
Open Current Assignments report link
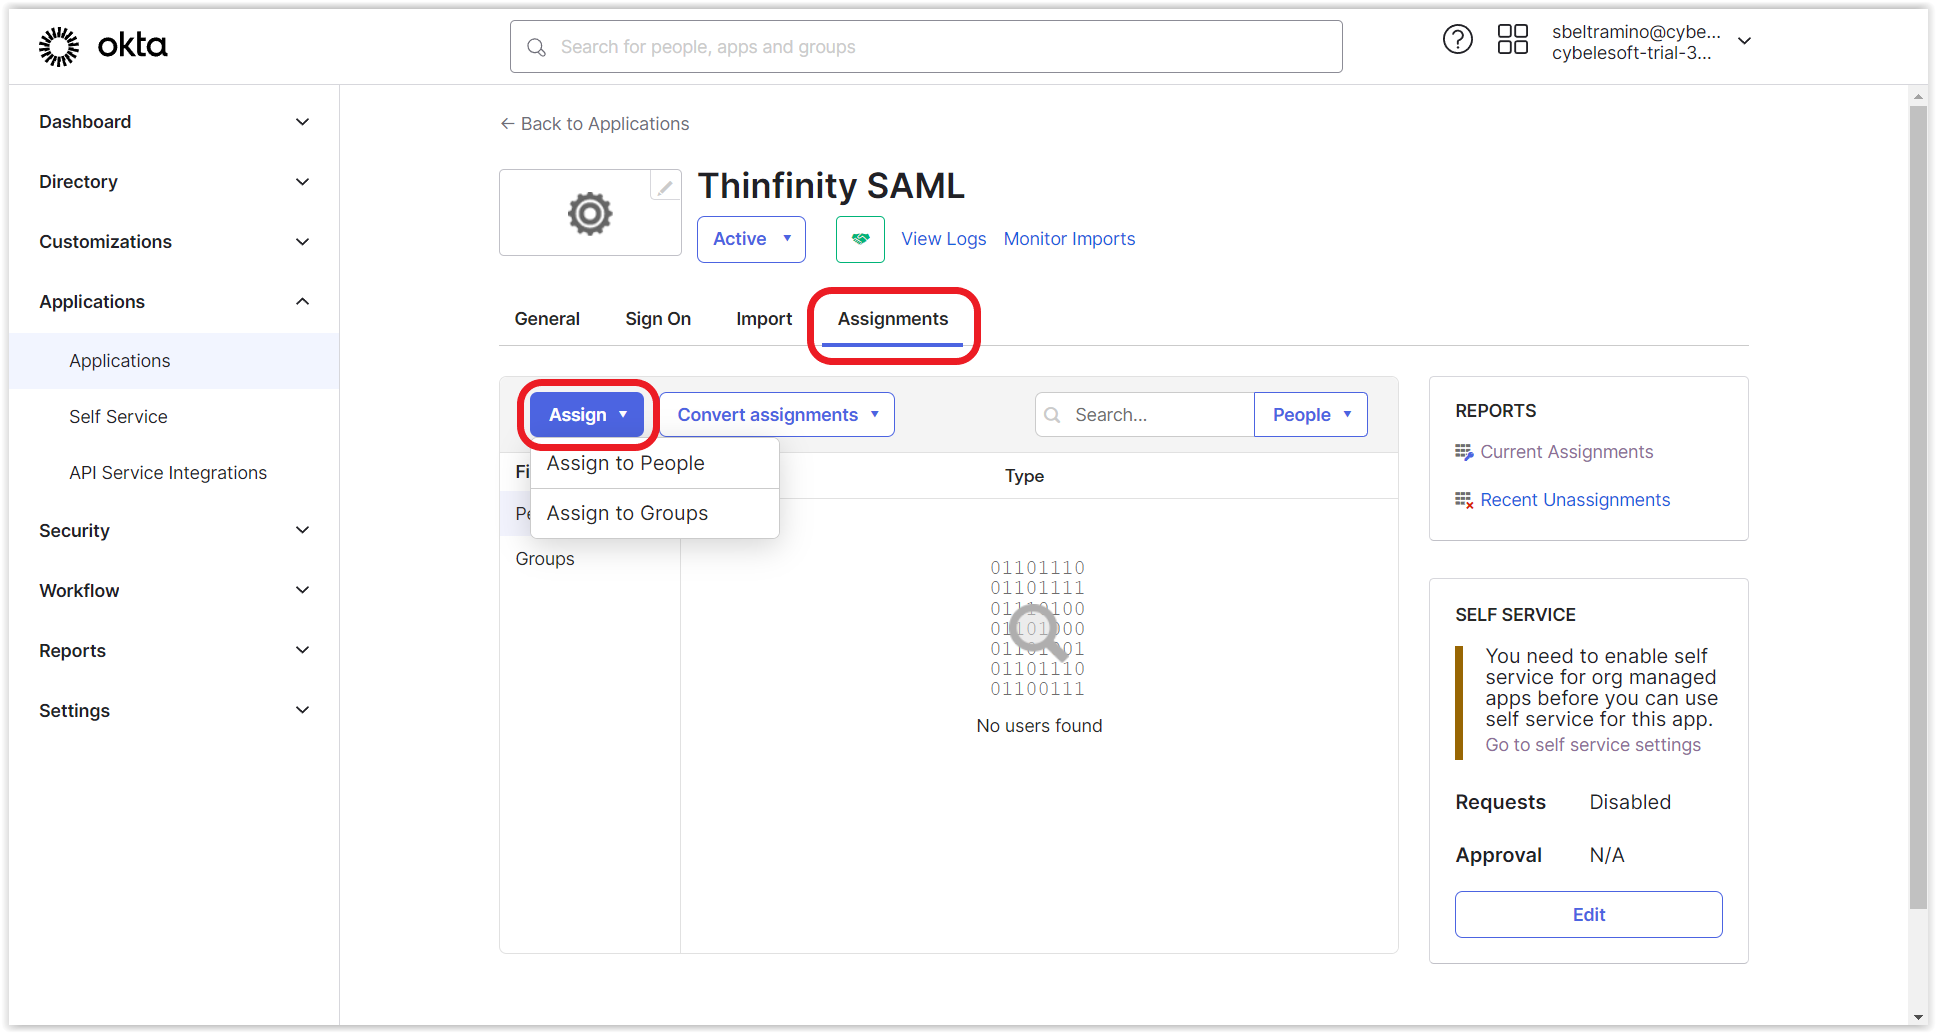click(1566, 452)
